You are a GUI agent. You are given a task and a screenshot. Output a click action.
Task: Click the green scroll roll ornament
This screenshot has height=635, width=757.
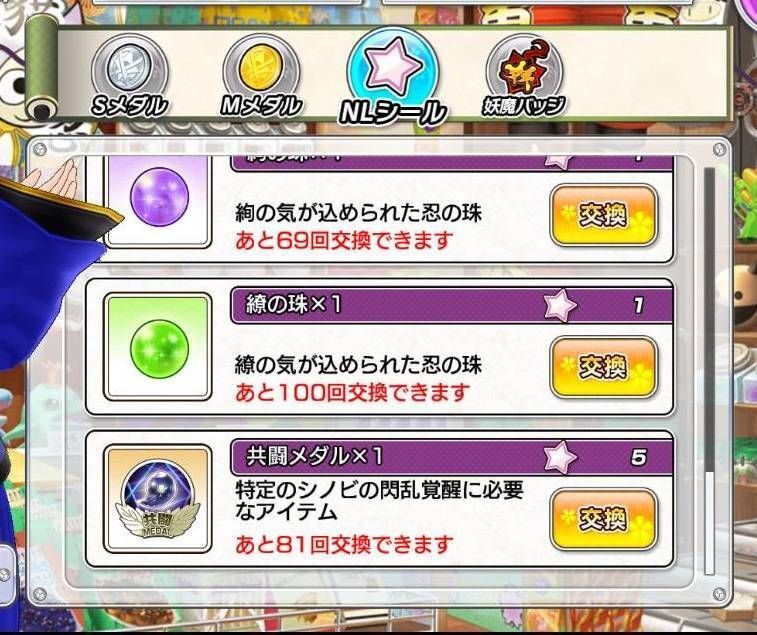42,68
